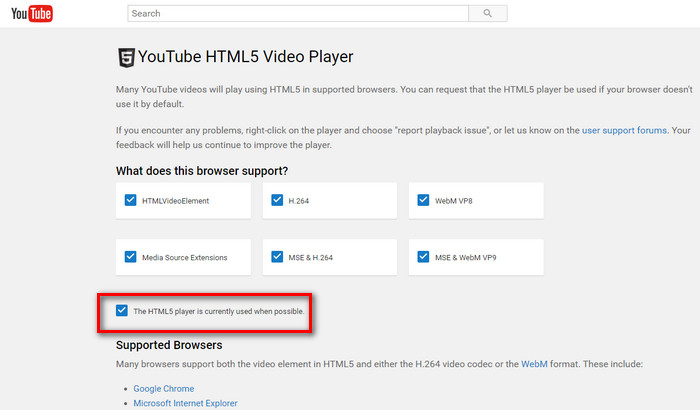
Task: Toggle the HTMLVideoElement checkbox
Action: coord(130,200)
